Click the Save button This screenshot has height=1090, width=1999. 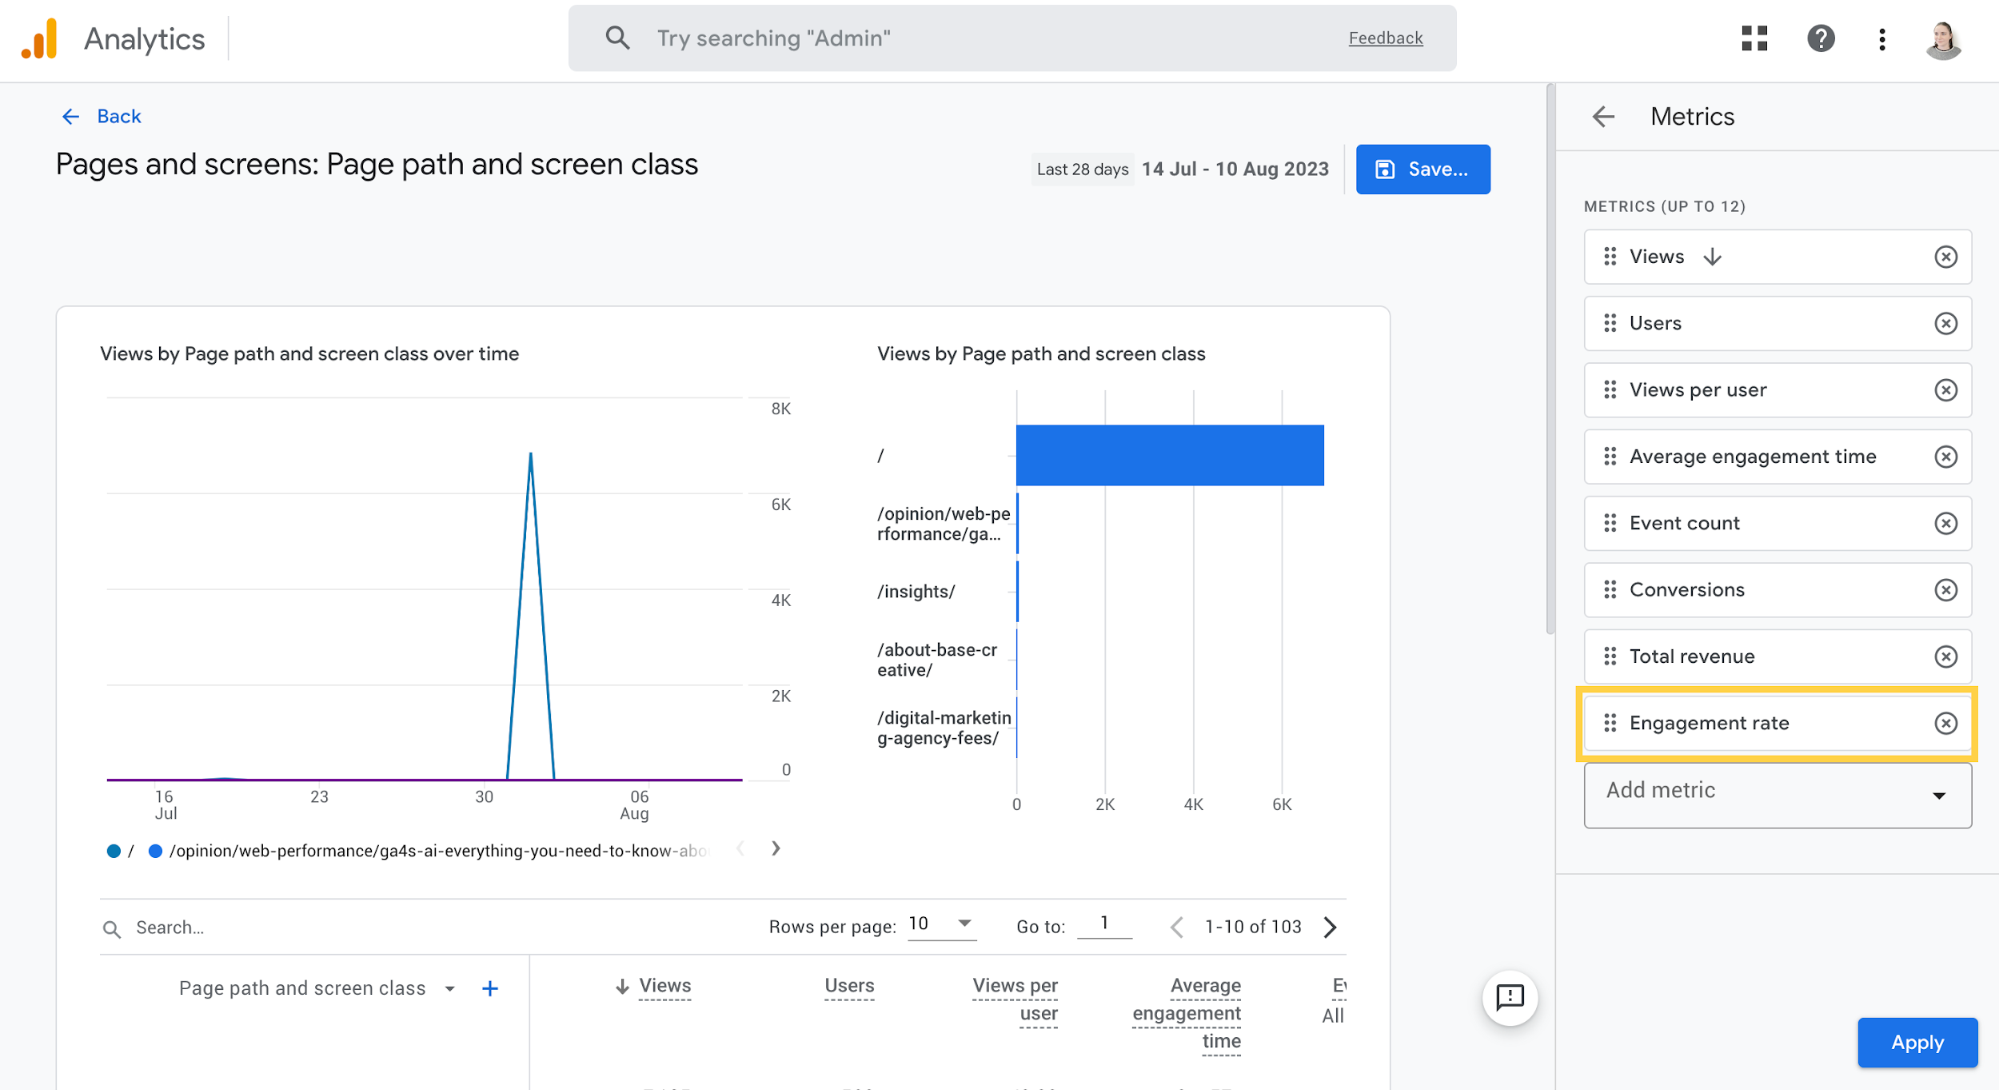pos(1422,169)
